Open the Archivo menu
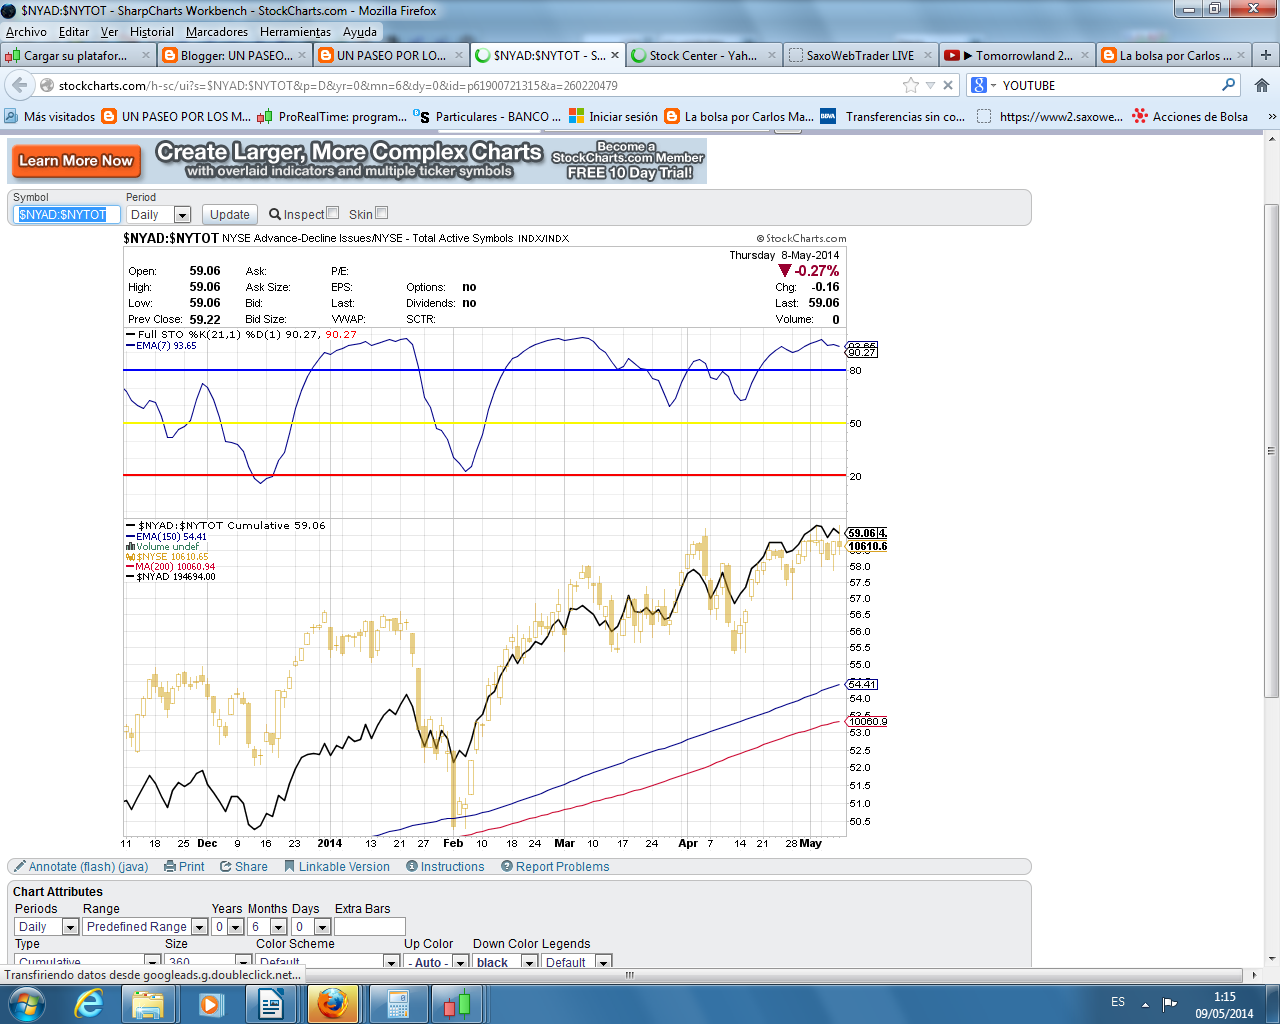The height and width of the screenshot is (1024, 1280). point(26,32)
